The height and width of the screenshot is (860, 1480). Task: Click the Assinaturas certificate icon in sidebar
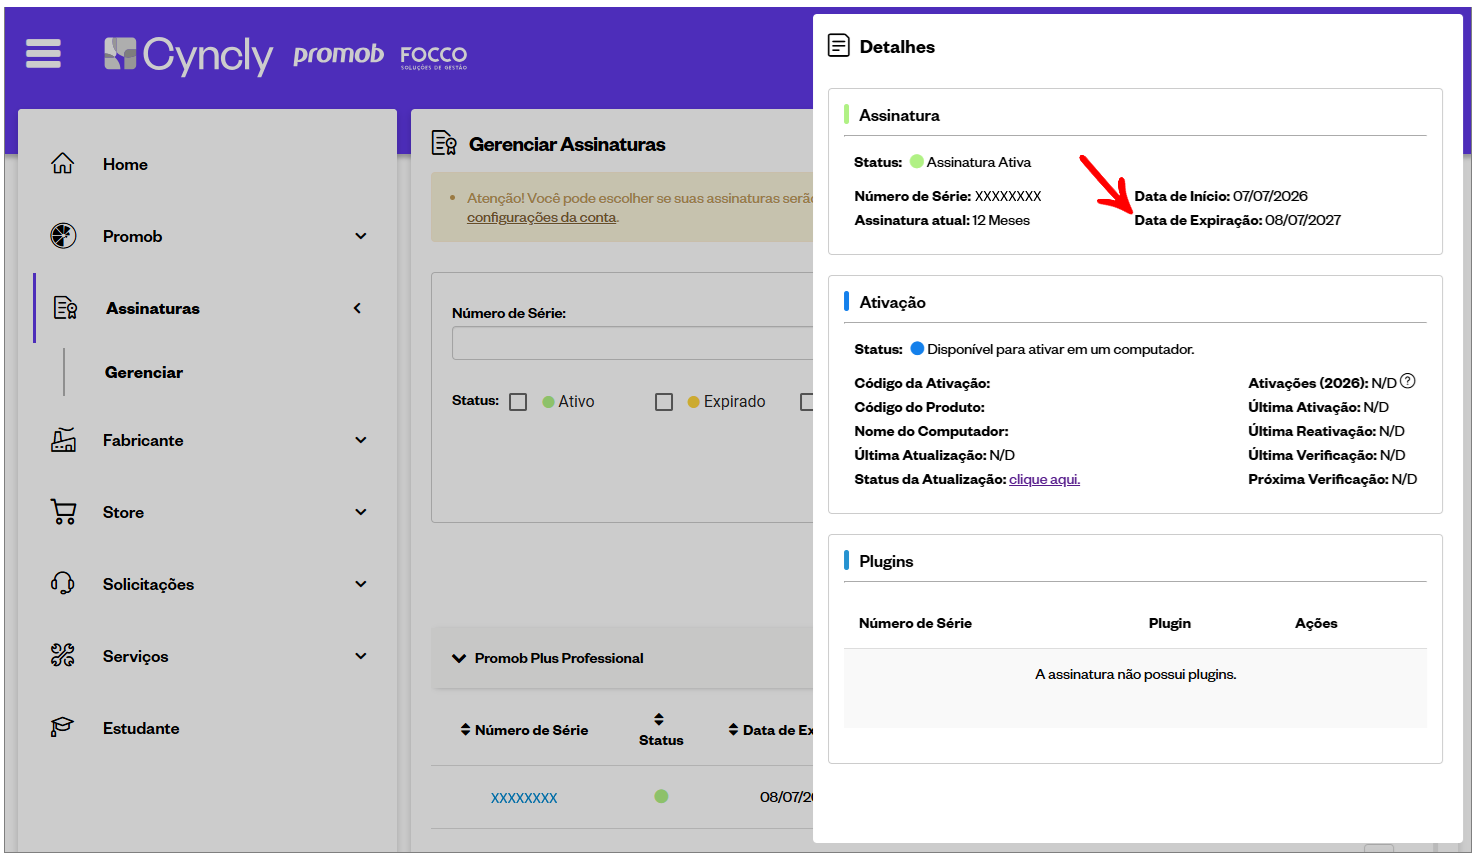pos(66,308)
